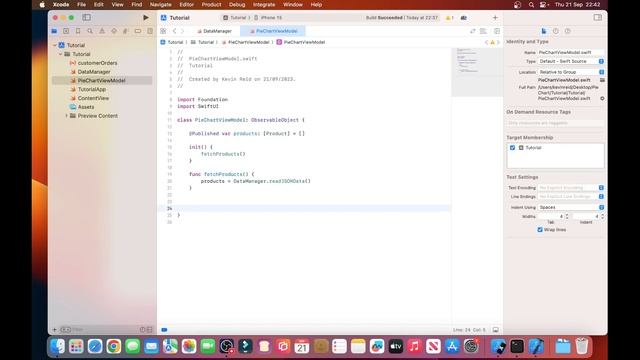This screenshot has height=360, width=640.
Task: Add a new library item with plus
Action: (495, 18)
